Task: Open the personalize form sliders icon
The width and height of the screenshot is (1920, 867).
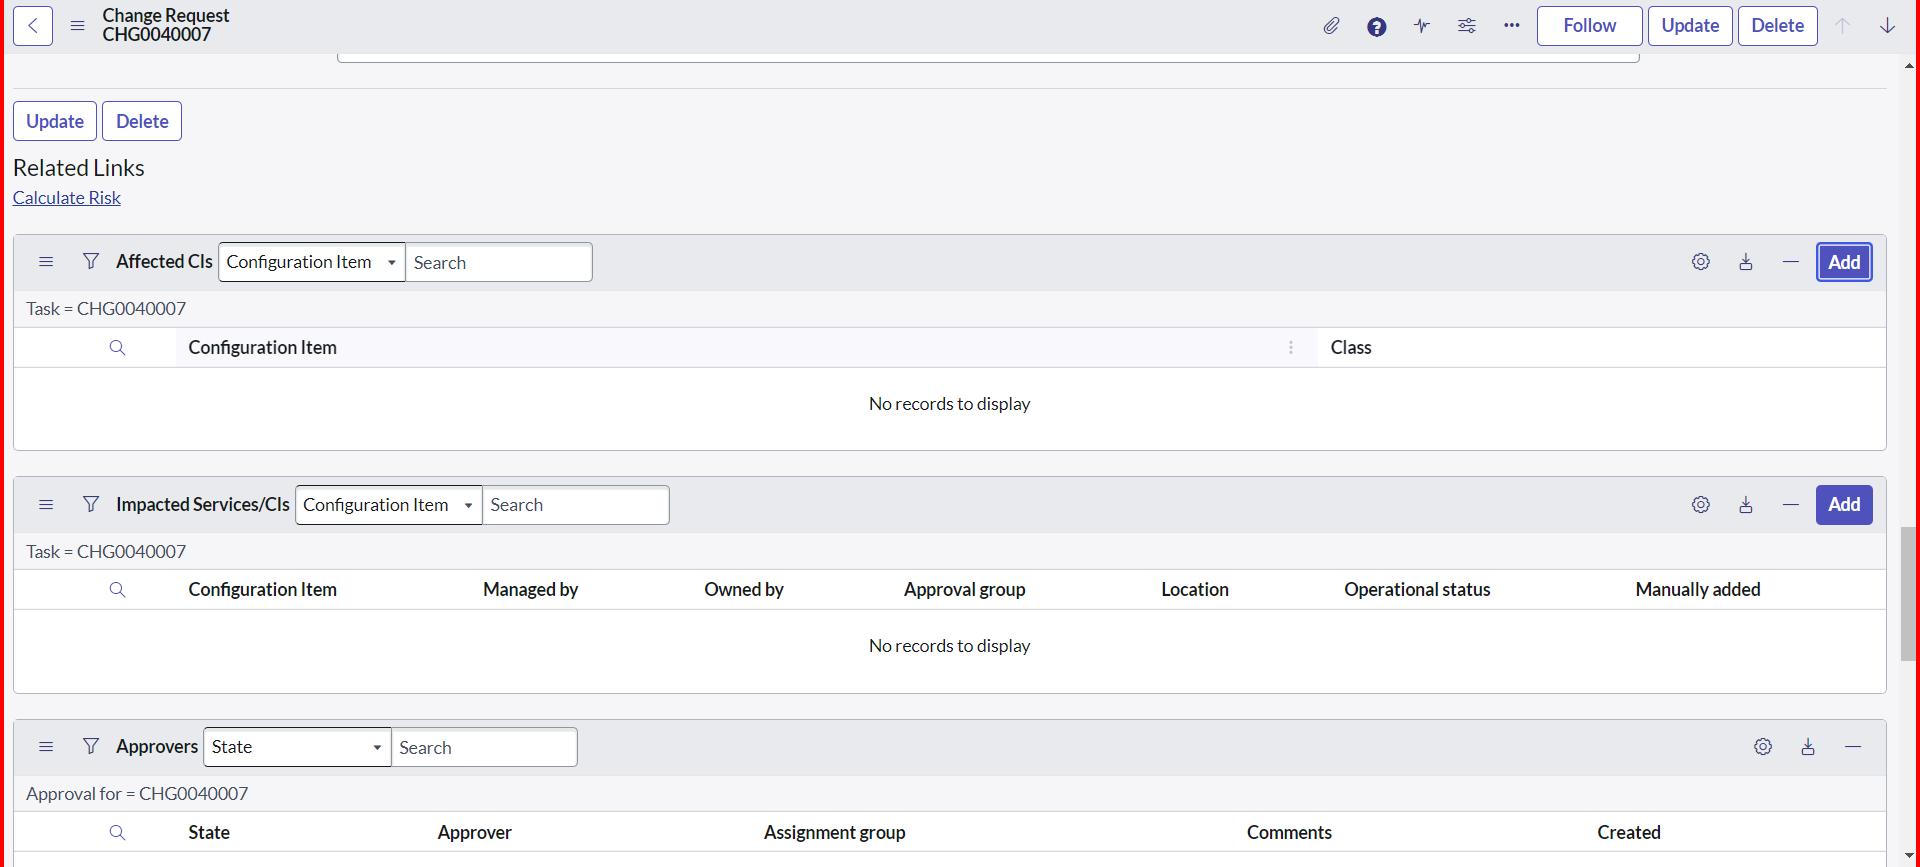Action: click(1467, 26)
